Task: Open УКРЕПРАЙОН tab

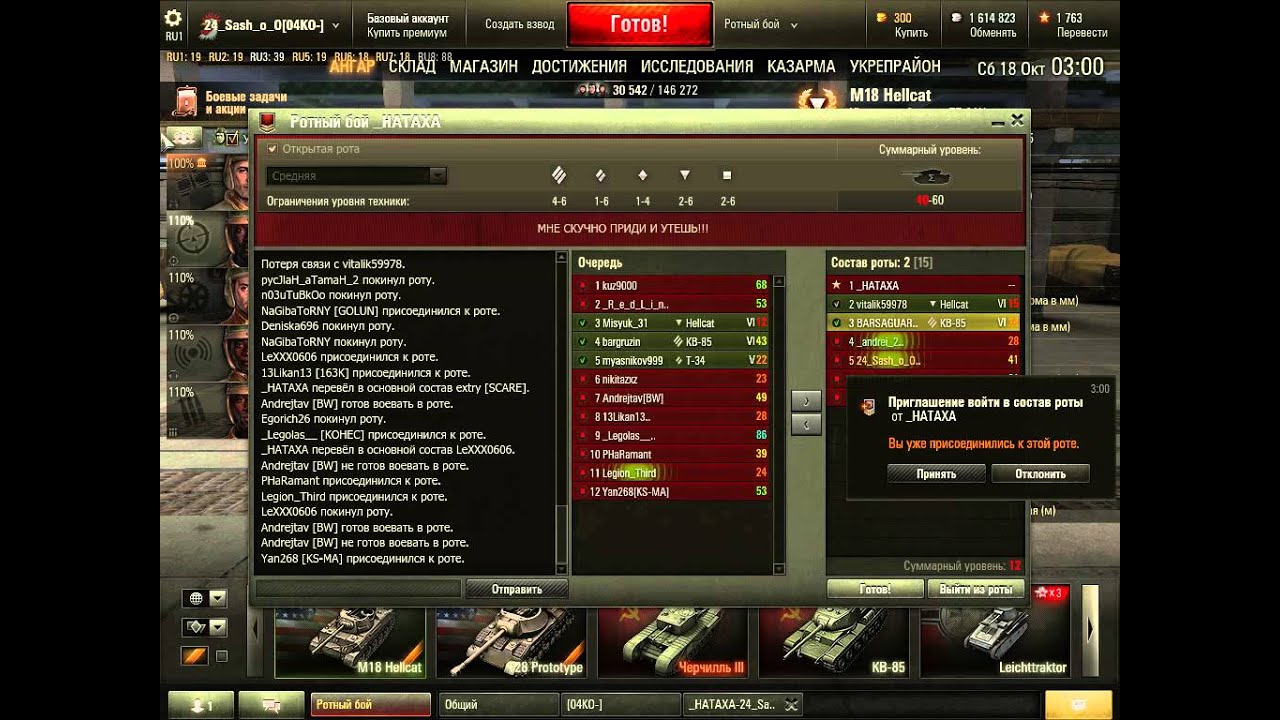Action: click(x=895, y=66)
